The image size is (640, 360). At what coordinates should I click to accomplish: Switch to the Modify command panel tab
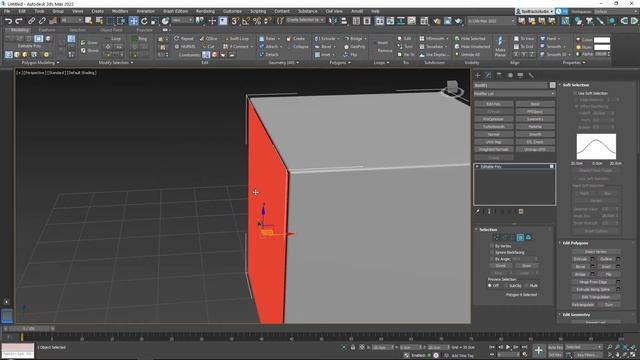(x=488, y=76)
